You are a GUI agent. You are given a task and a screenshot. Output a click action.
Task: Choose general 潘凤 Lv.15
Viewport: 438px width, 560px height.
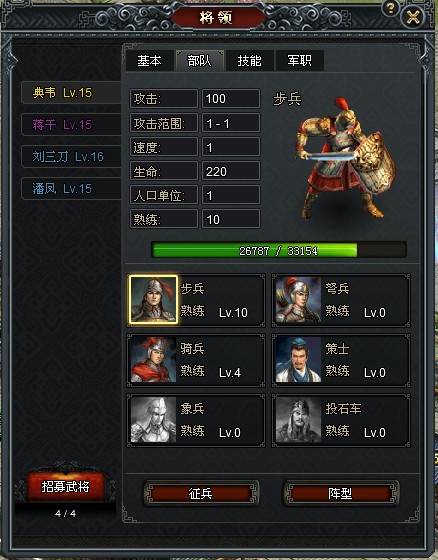click(71, 188)
